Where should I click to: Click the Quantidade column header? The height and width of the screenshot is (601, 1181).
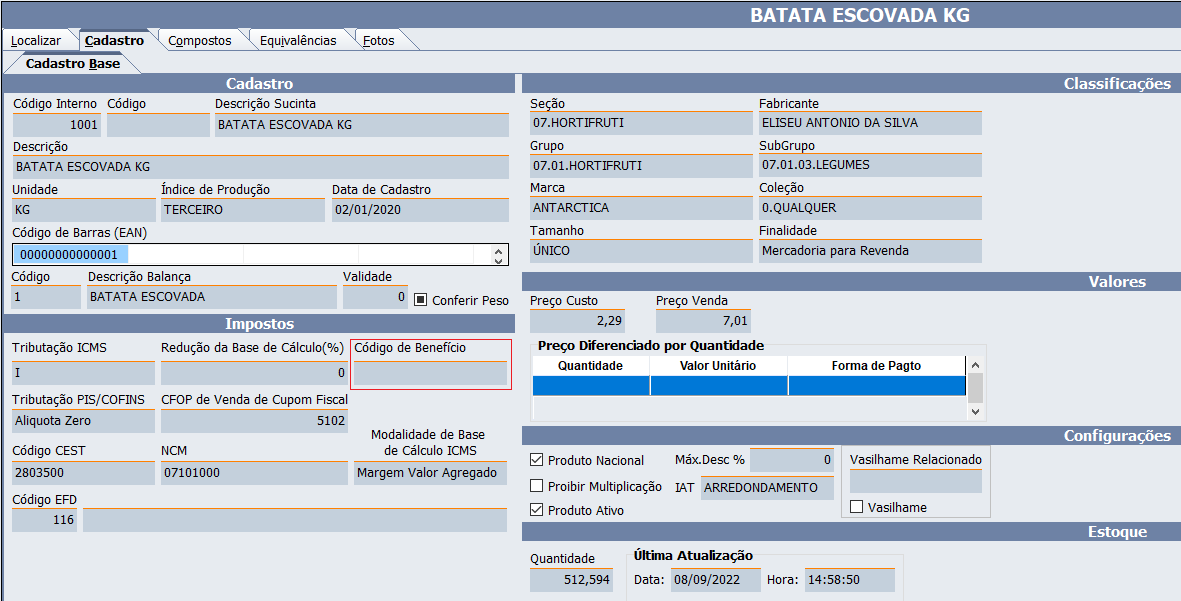590,366
